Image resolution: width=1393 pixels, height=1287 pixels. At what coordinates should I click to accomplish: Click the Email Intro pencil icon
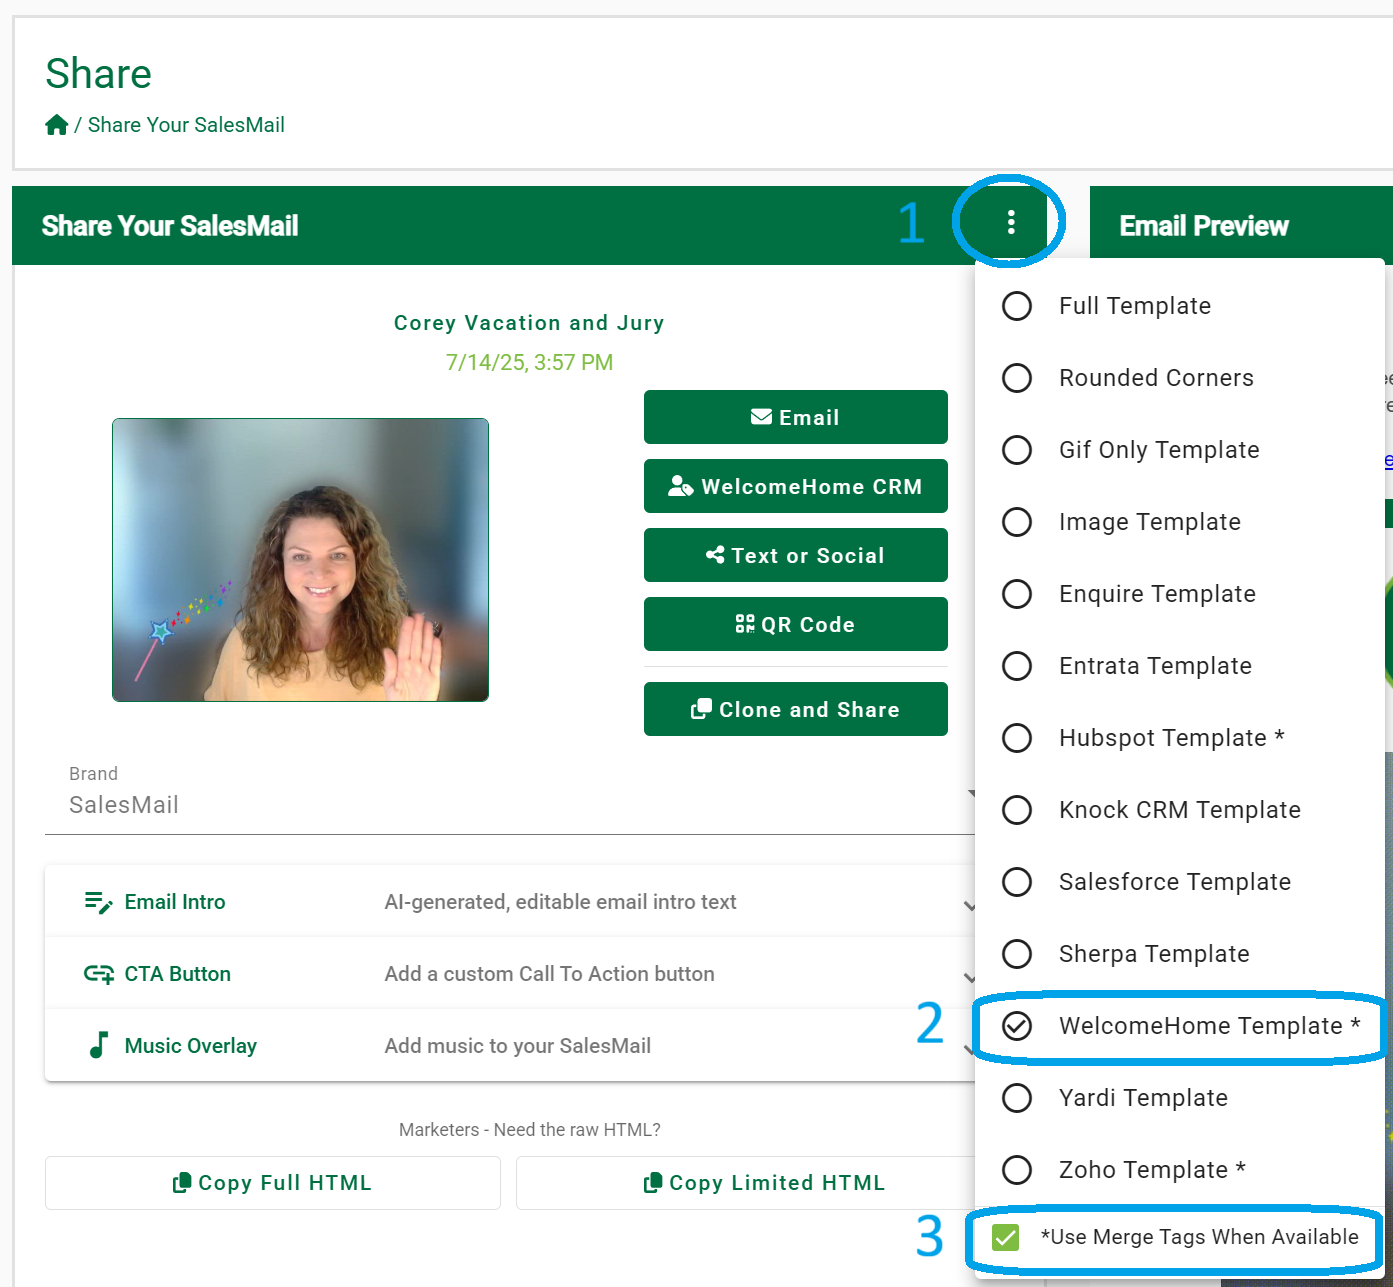98,902
